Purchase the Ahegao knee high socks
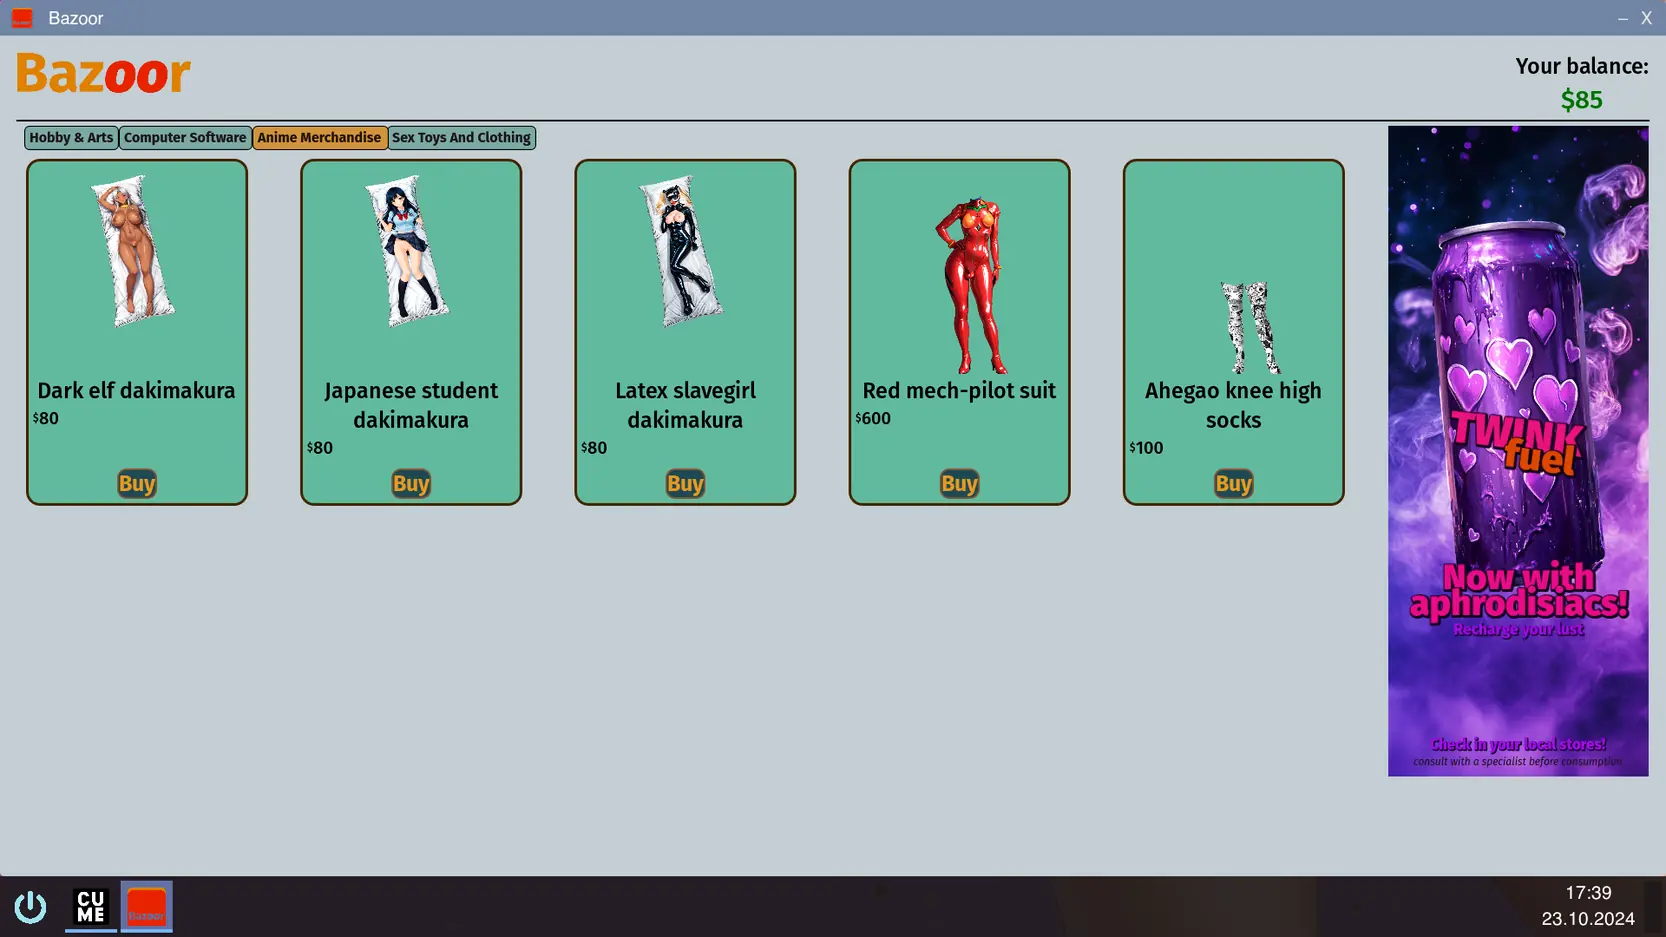 pyautogui.click(x=1233, y=484)
